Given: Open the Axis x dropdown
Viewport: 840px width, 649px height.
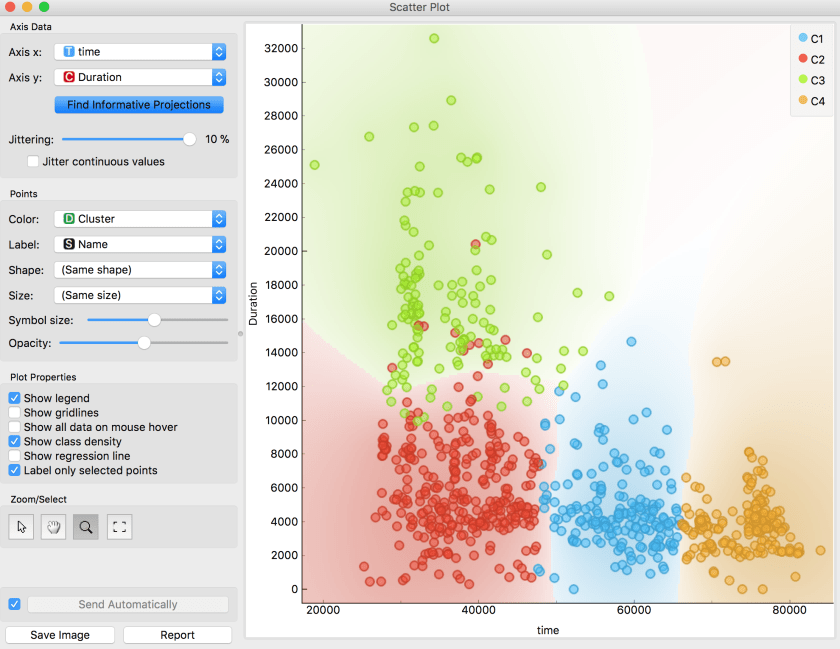Looking at the screenshot, I should (x=140, y=51).
